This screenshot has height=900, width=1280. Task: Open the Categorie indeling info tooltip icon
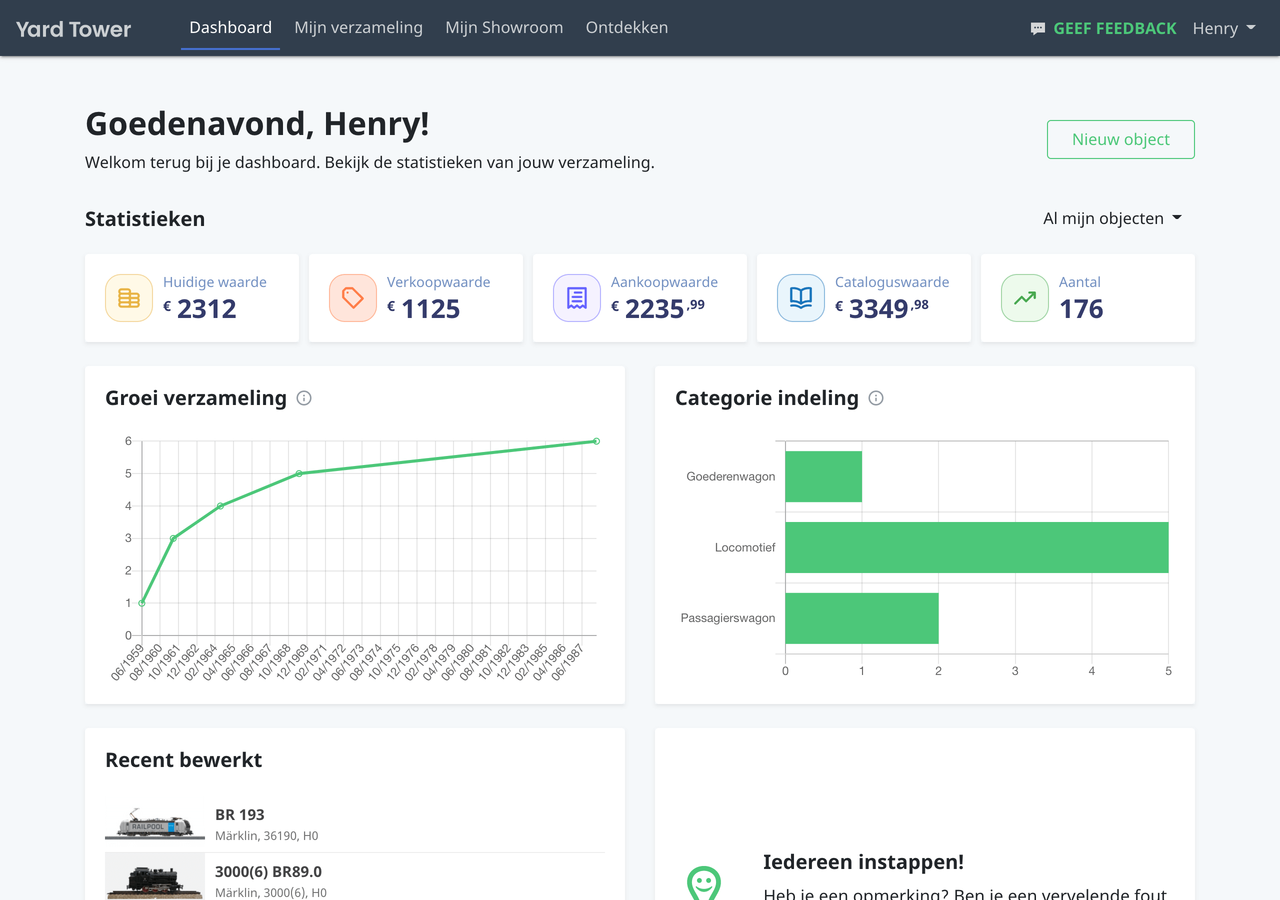pyautogui.click(x=875, y=398)
